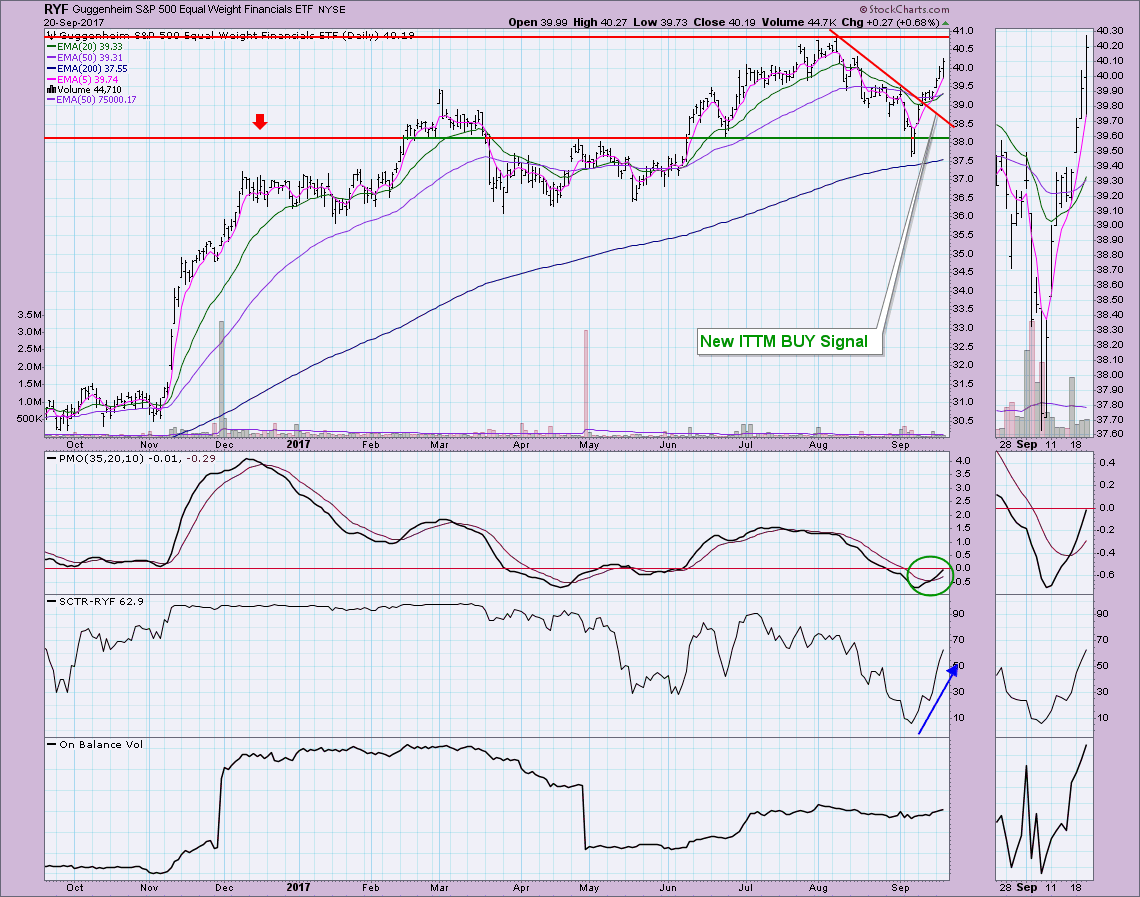
Task: Click the Close 40.19 value
Action: pos(723,23)
